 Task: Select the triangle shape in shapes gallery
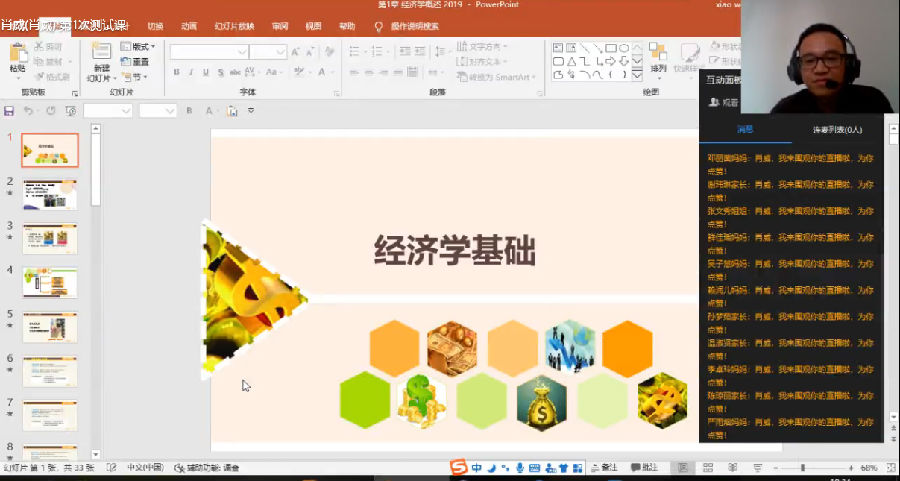572,61
